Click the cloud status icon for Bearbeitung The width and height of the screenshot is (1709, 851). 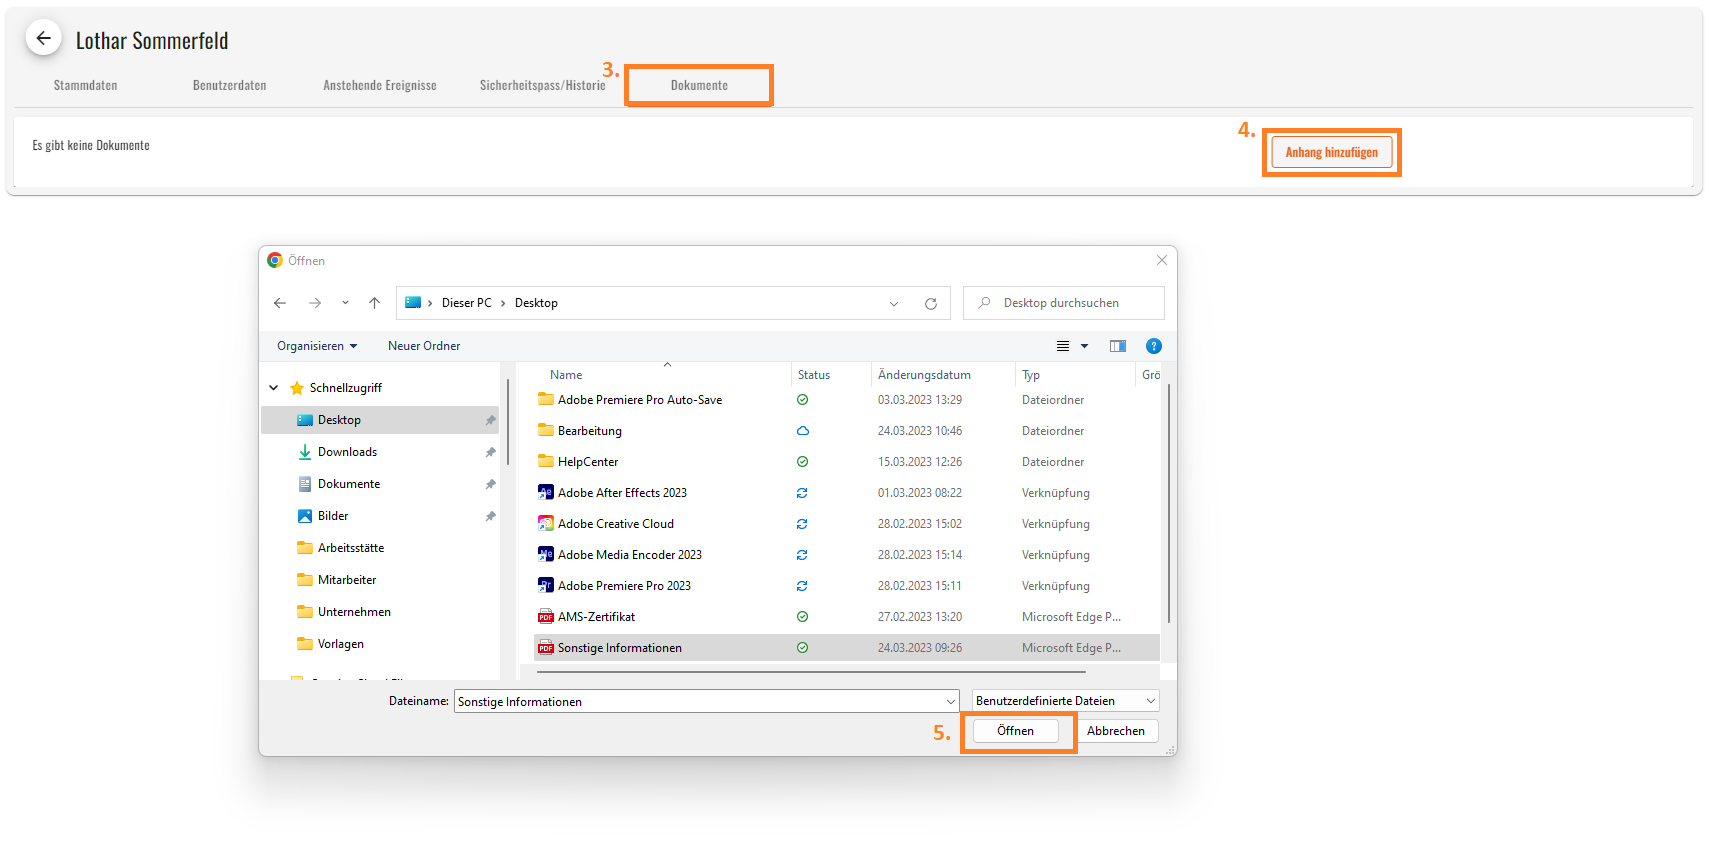[802, 431]
